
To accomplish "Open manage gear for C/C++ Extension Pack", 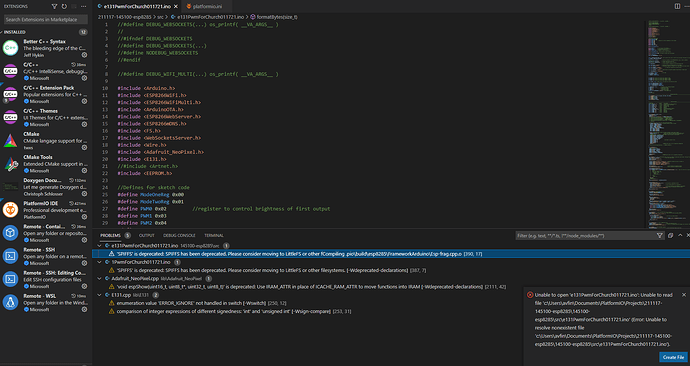I will (84, 101).
